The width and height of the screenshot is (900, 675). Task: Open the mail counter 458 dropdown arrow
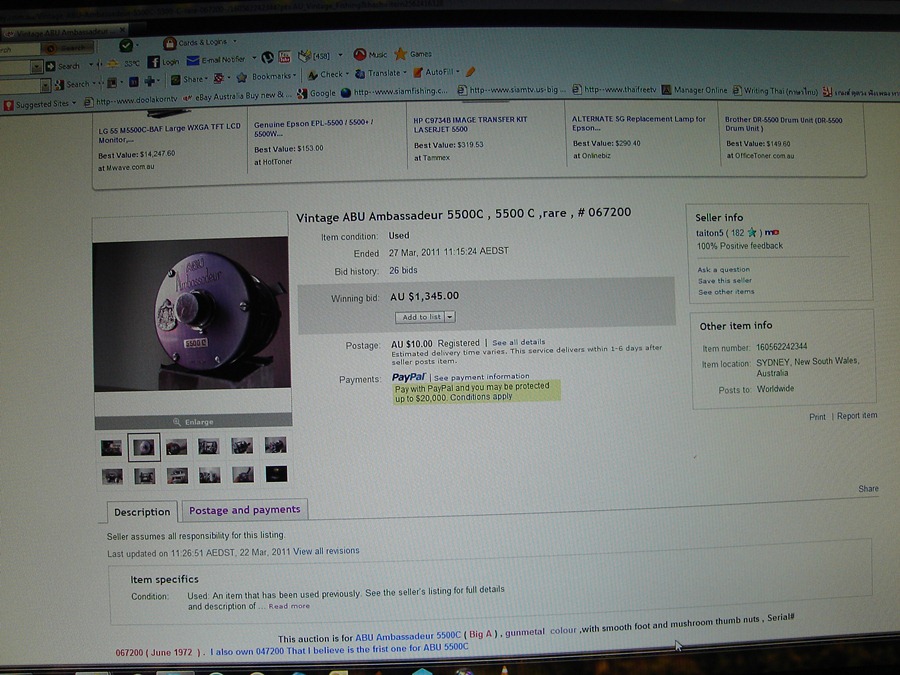[x=340, y=55]
